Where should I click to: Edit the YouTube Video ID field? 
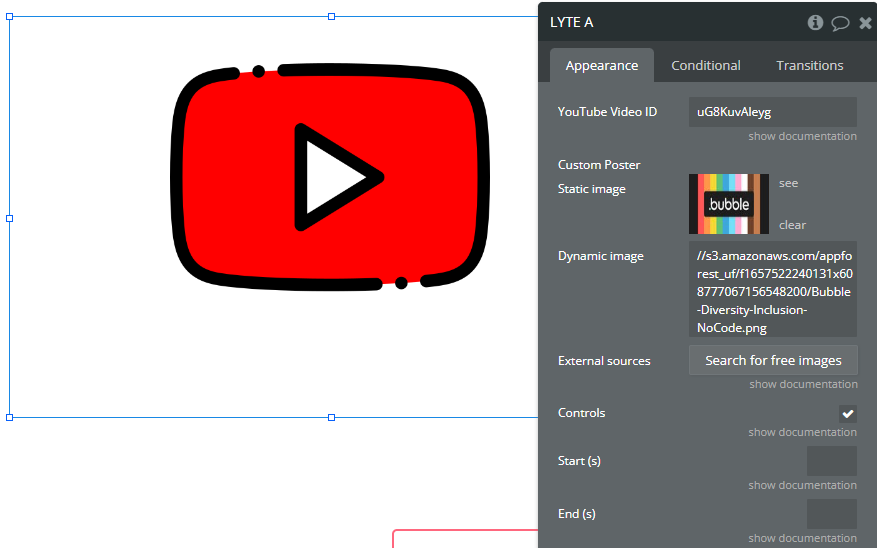click(772, 112)
